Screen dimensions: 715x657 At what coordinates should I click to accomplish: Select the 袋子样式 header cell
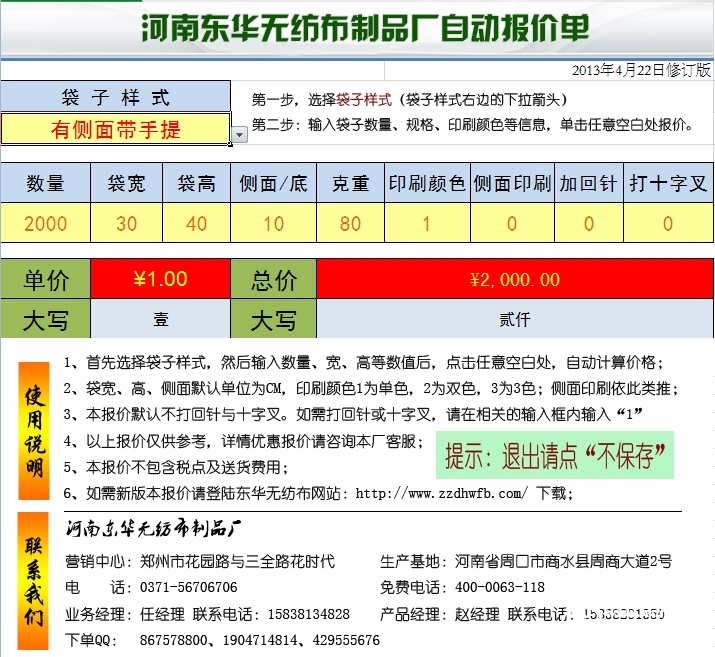pyautogui.click(x=115, y=97)
